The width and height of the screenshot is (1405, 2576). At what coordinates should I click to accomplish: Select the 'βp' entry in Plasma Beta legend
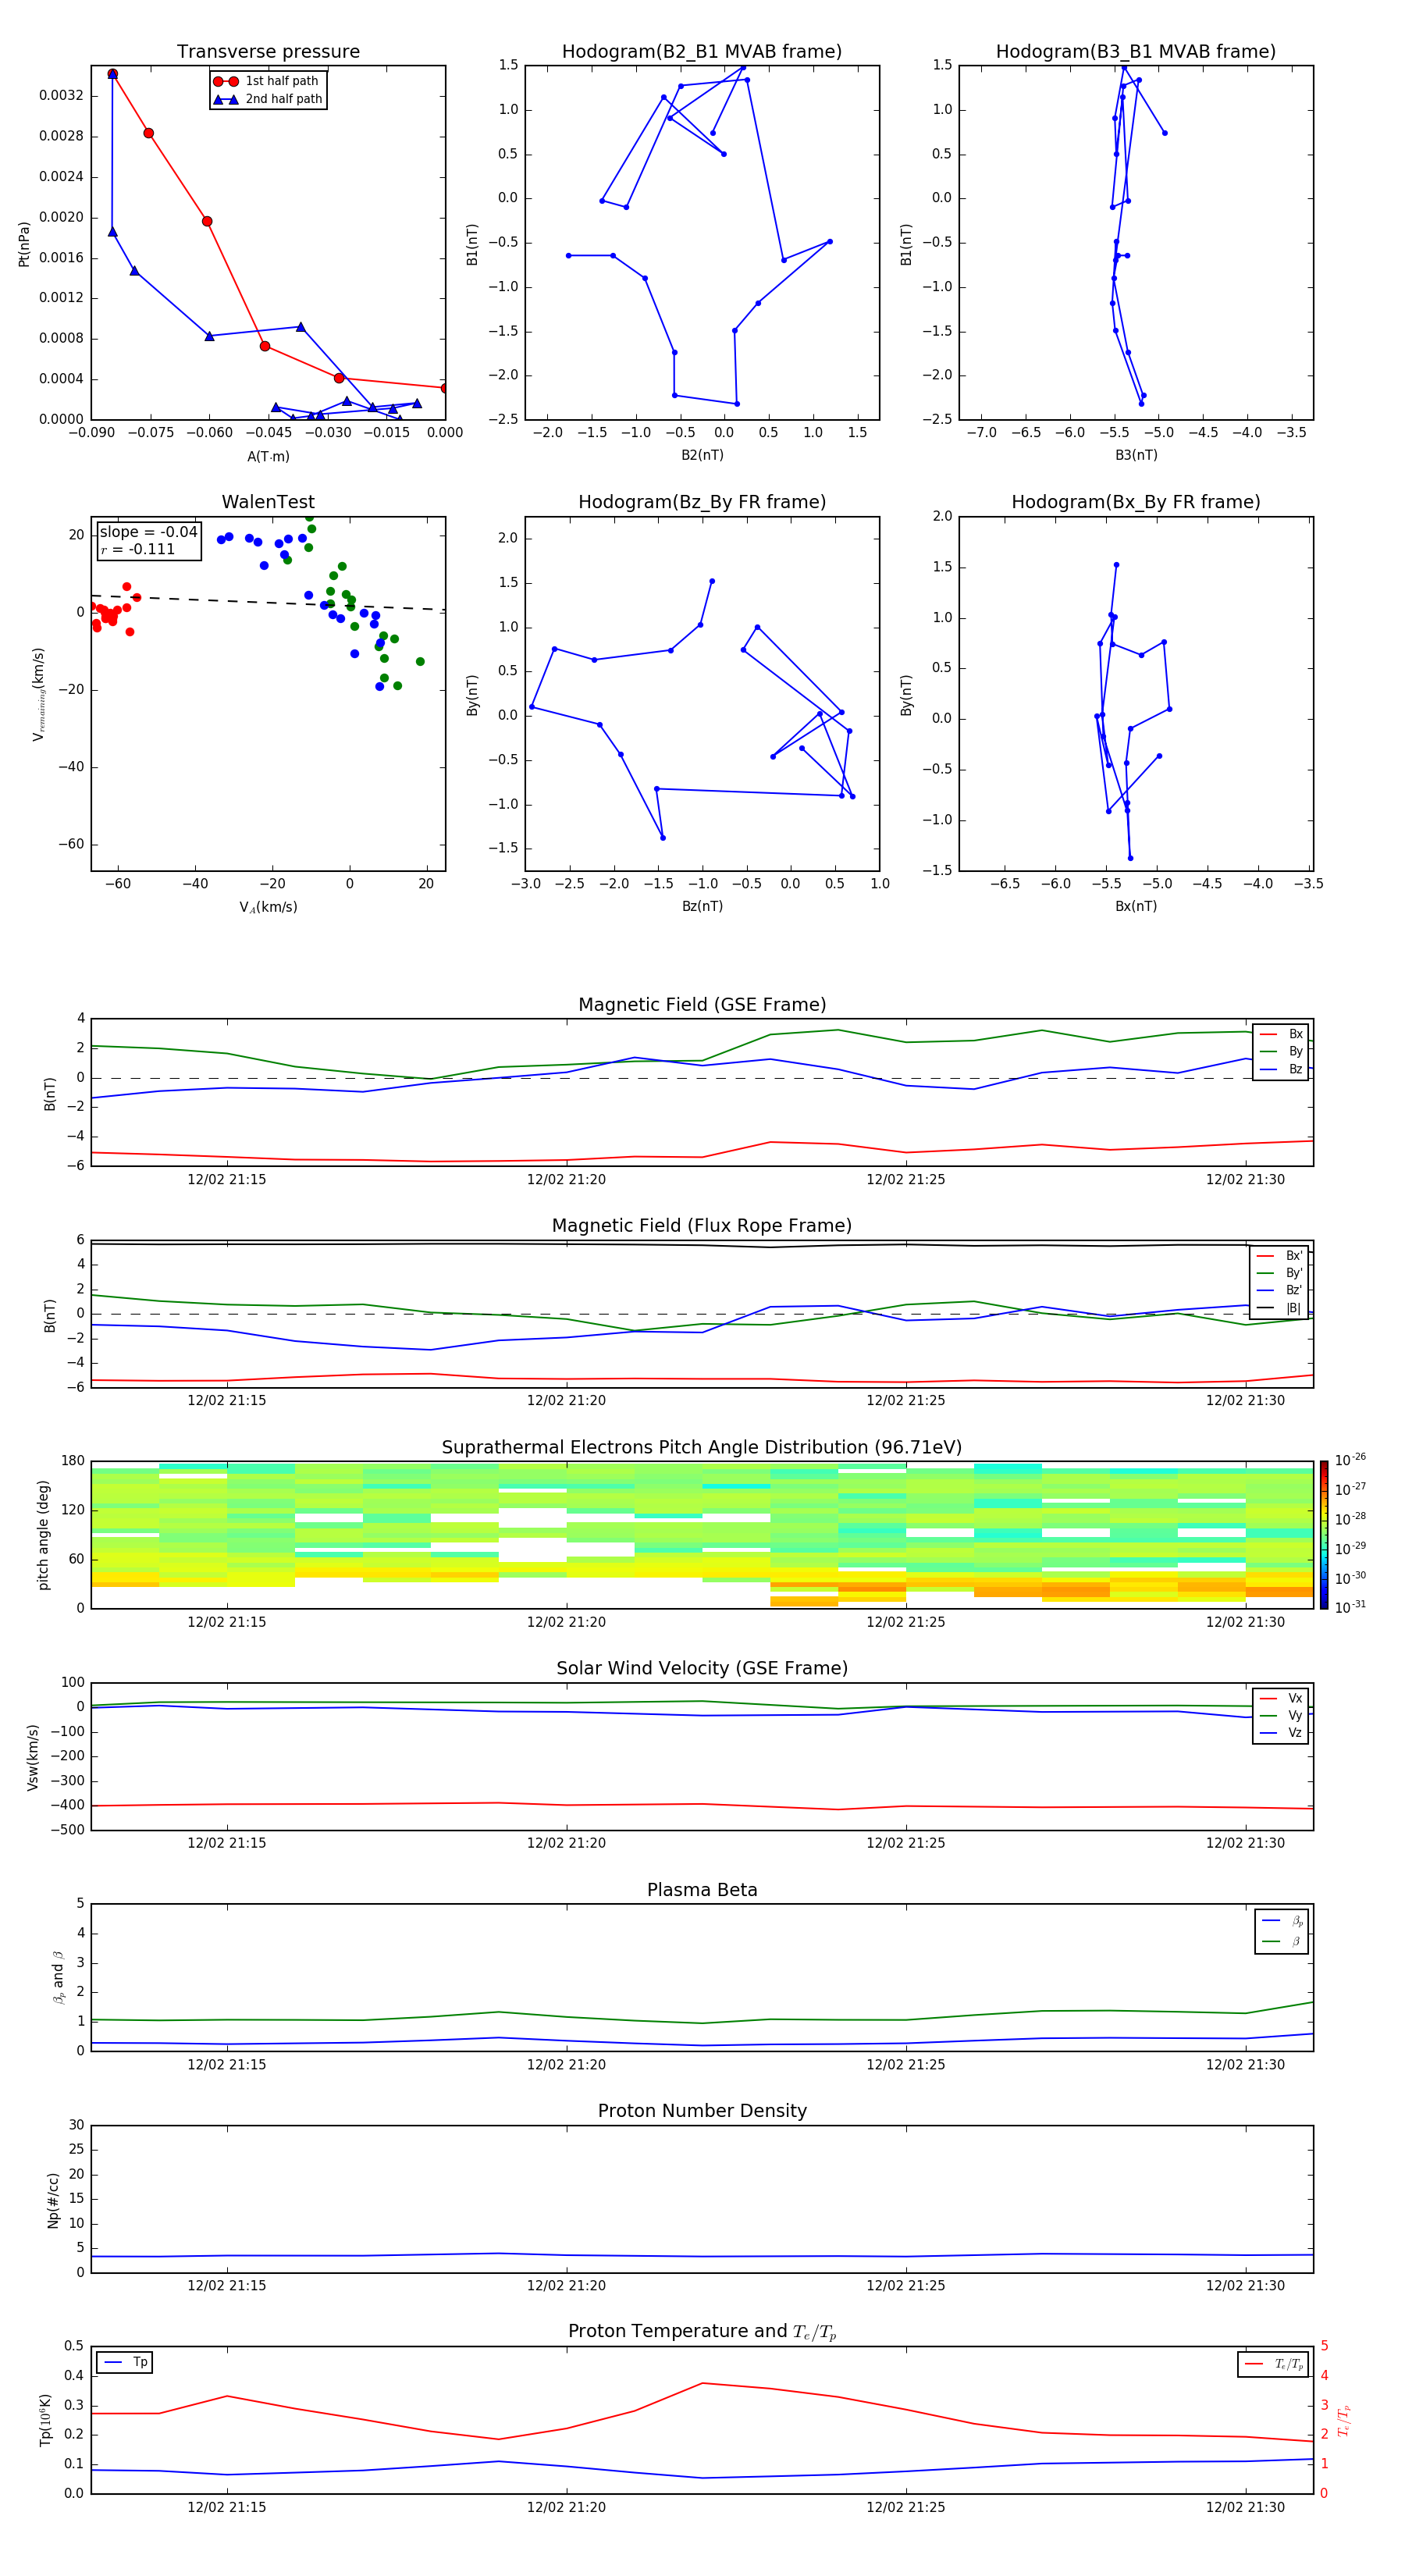1283,1921
